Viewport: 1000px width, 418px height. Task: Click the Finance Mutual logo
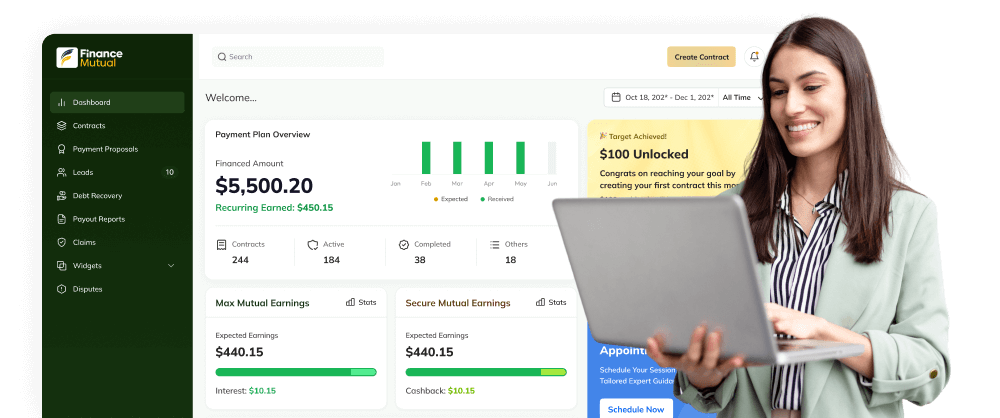point(89,58)
